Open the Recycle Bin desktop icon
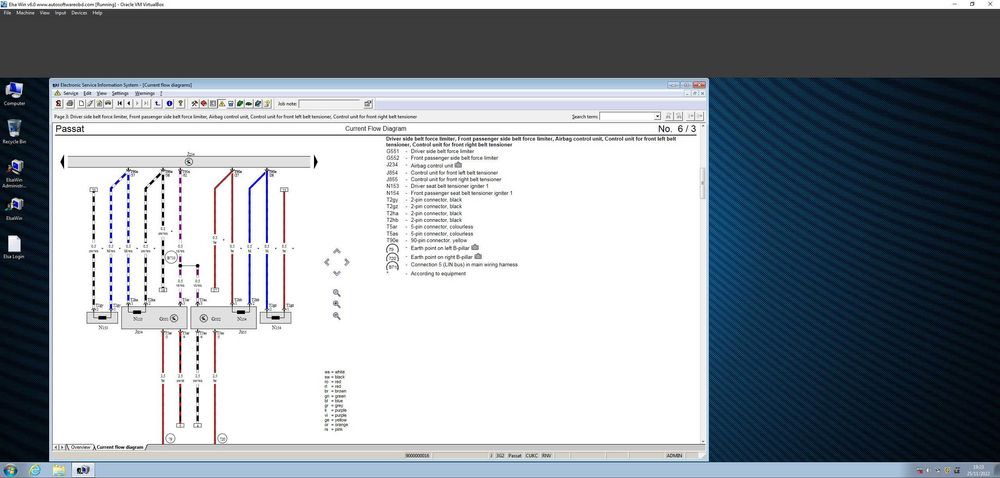The width and height of the screenshot is (1000, 478). coord(14,132)
